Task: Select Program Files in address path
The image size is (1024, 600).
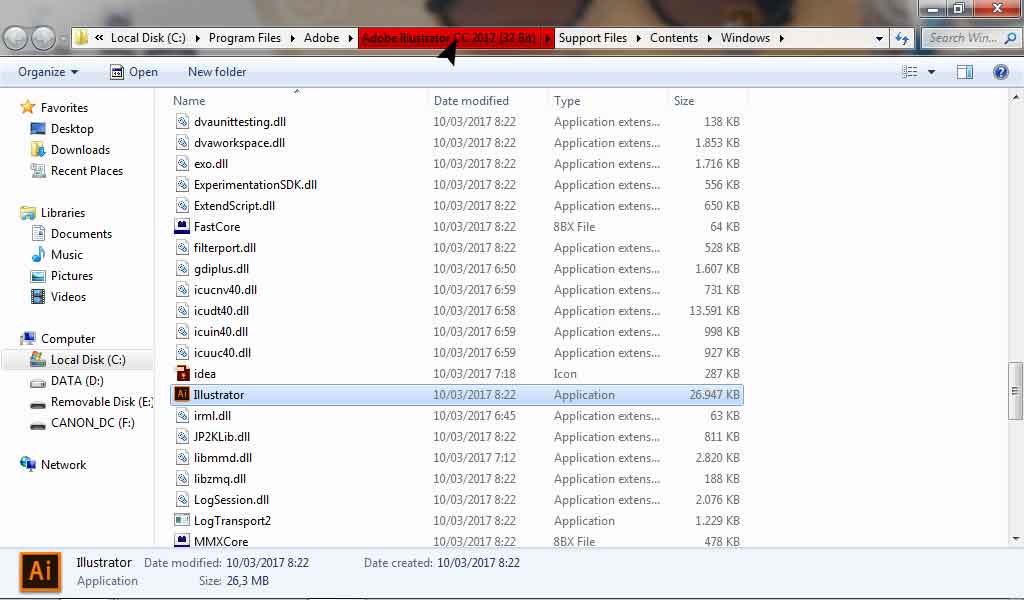Action: tap(245, 38)
